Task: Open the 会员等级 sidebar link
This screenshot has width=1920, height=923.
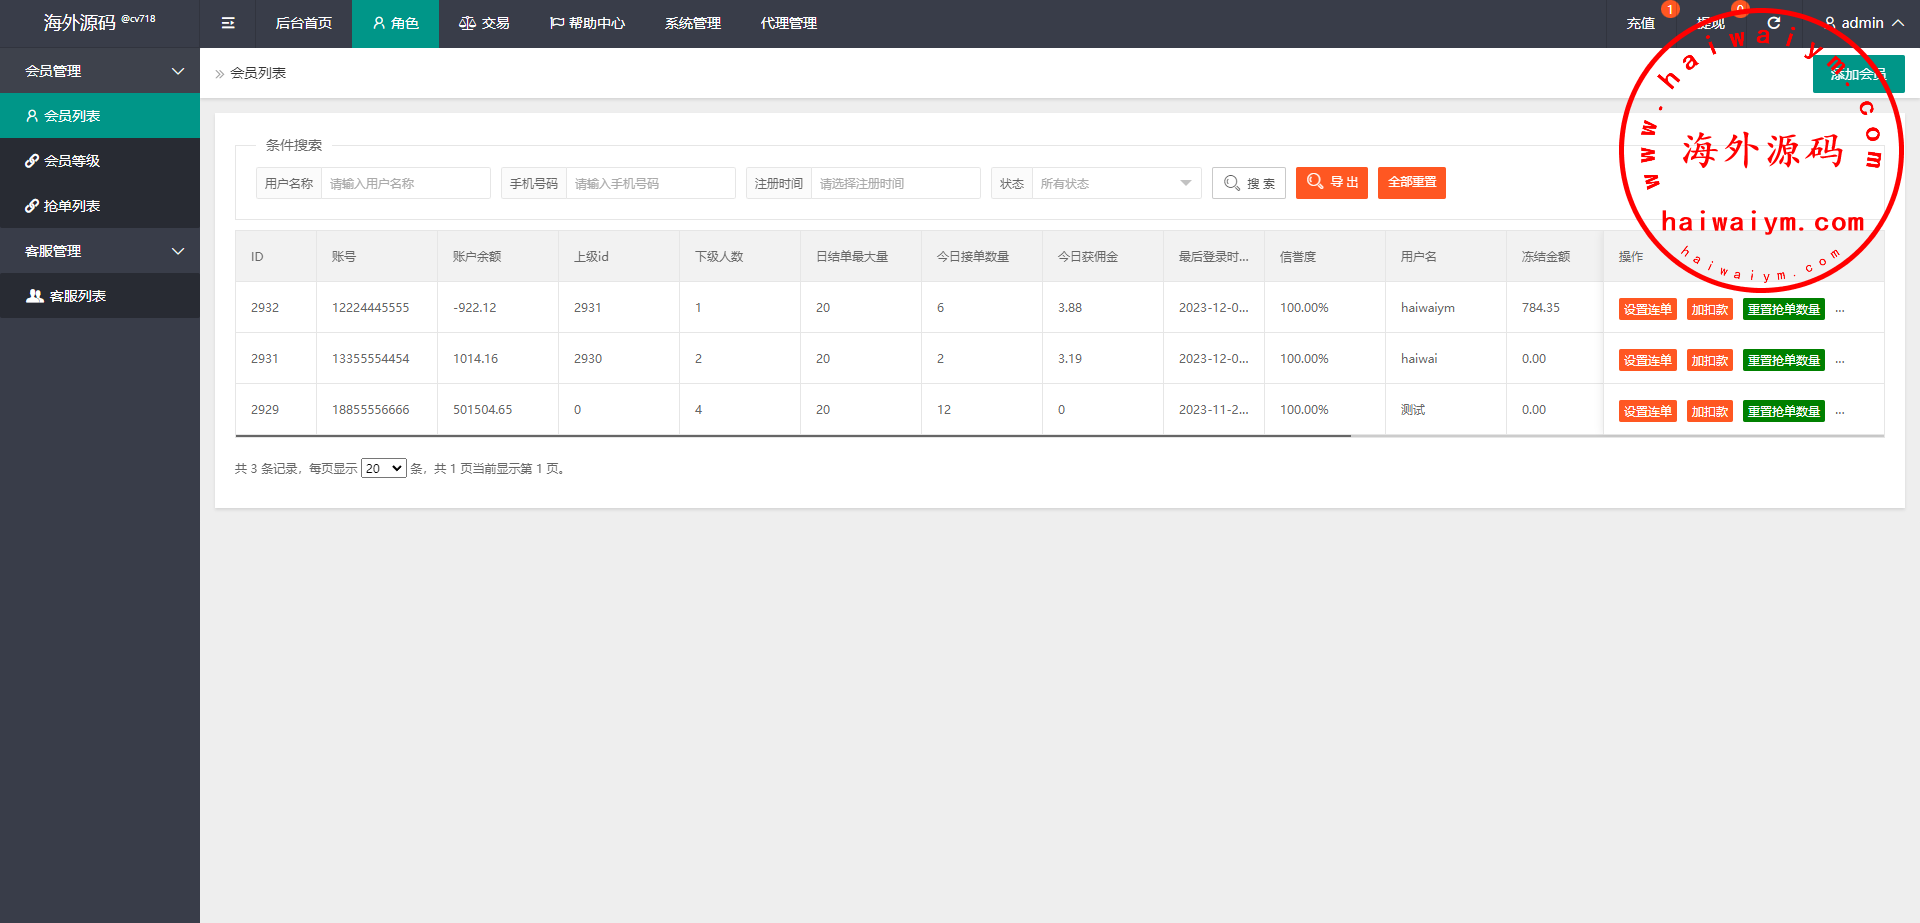Action: [x=72, y=161]
